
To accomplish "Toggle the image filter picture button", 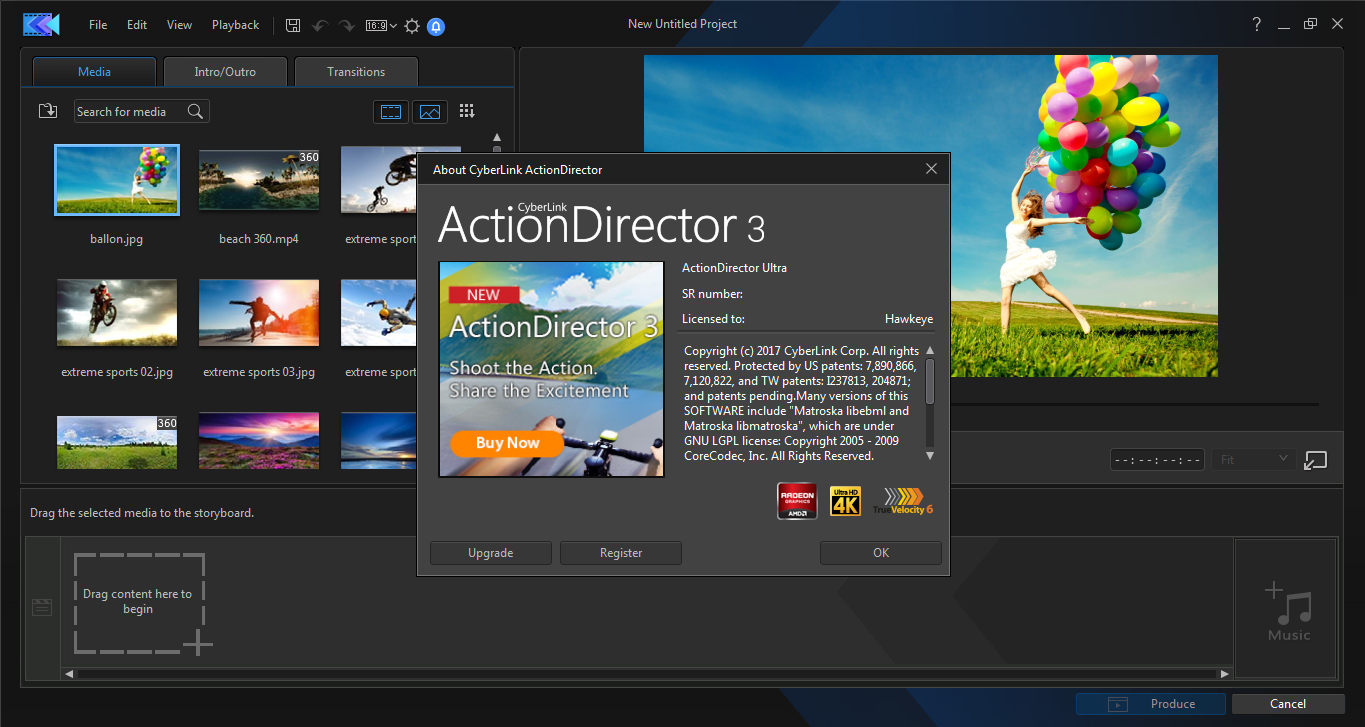I will point(429,111).
